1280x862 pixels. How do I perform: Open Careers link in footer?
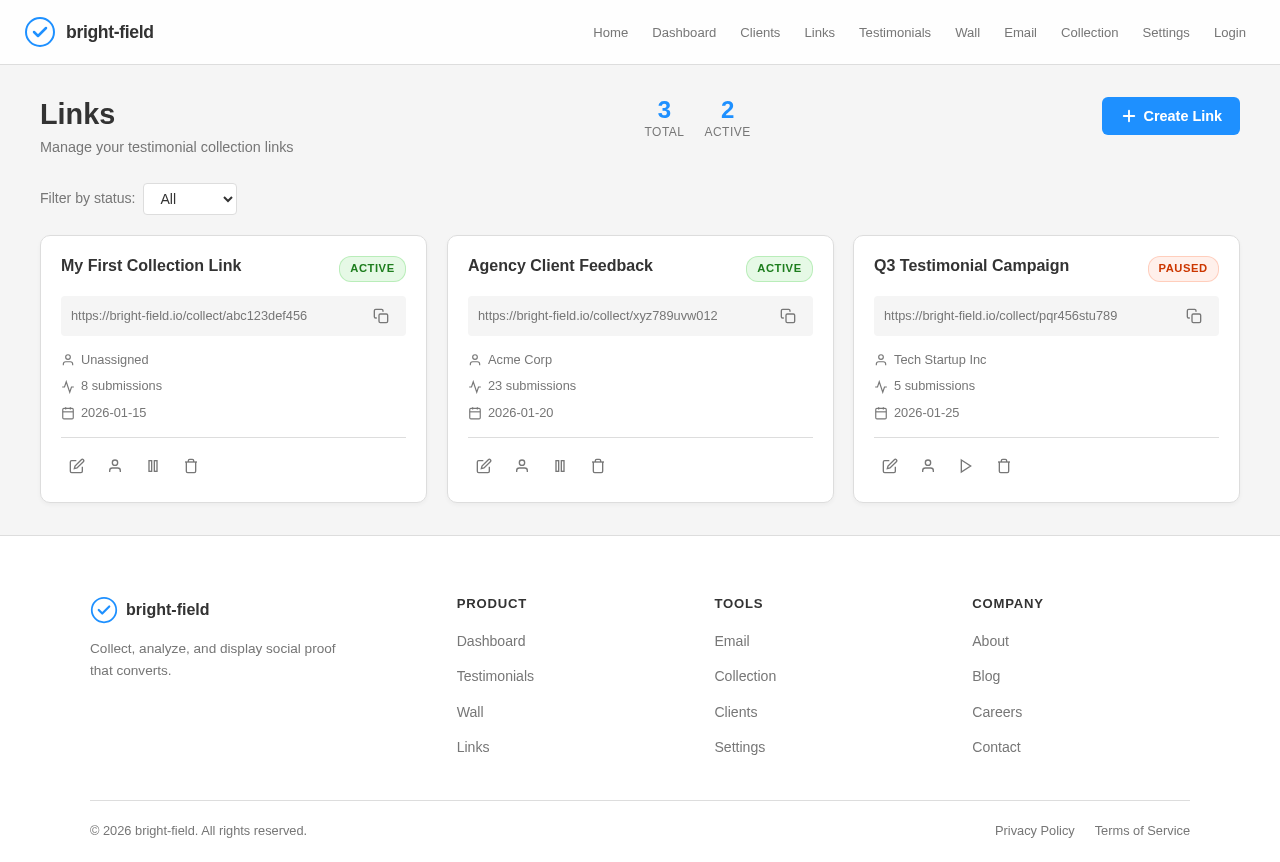coord(997,712)
